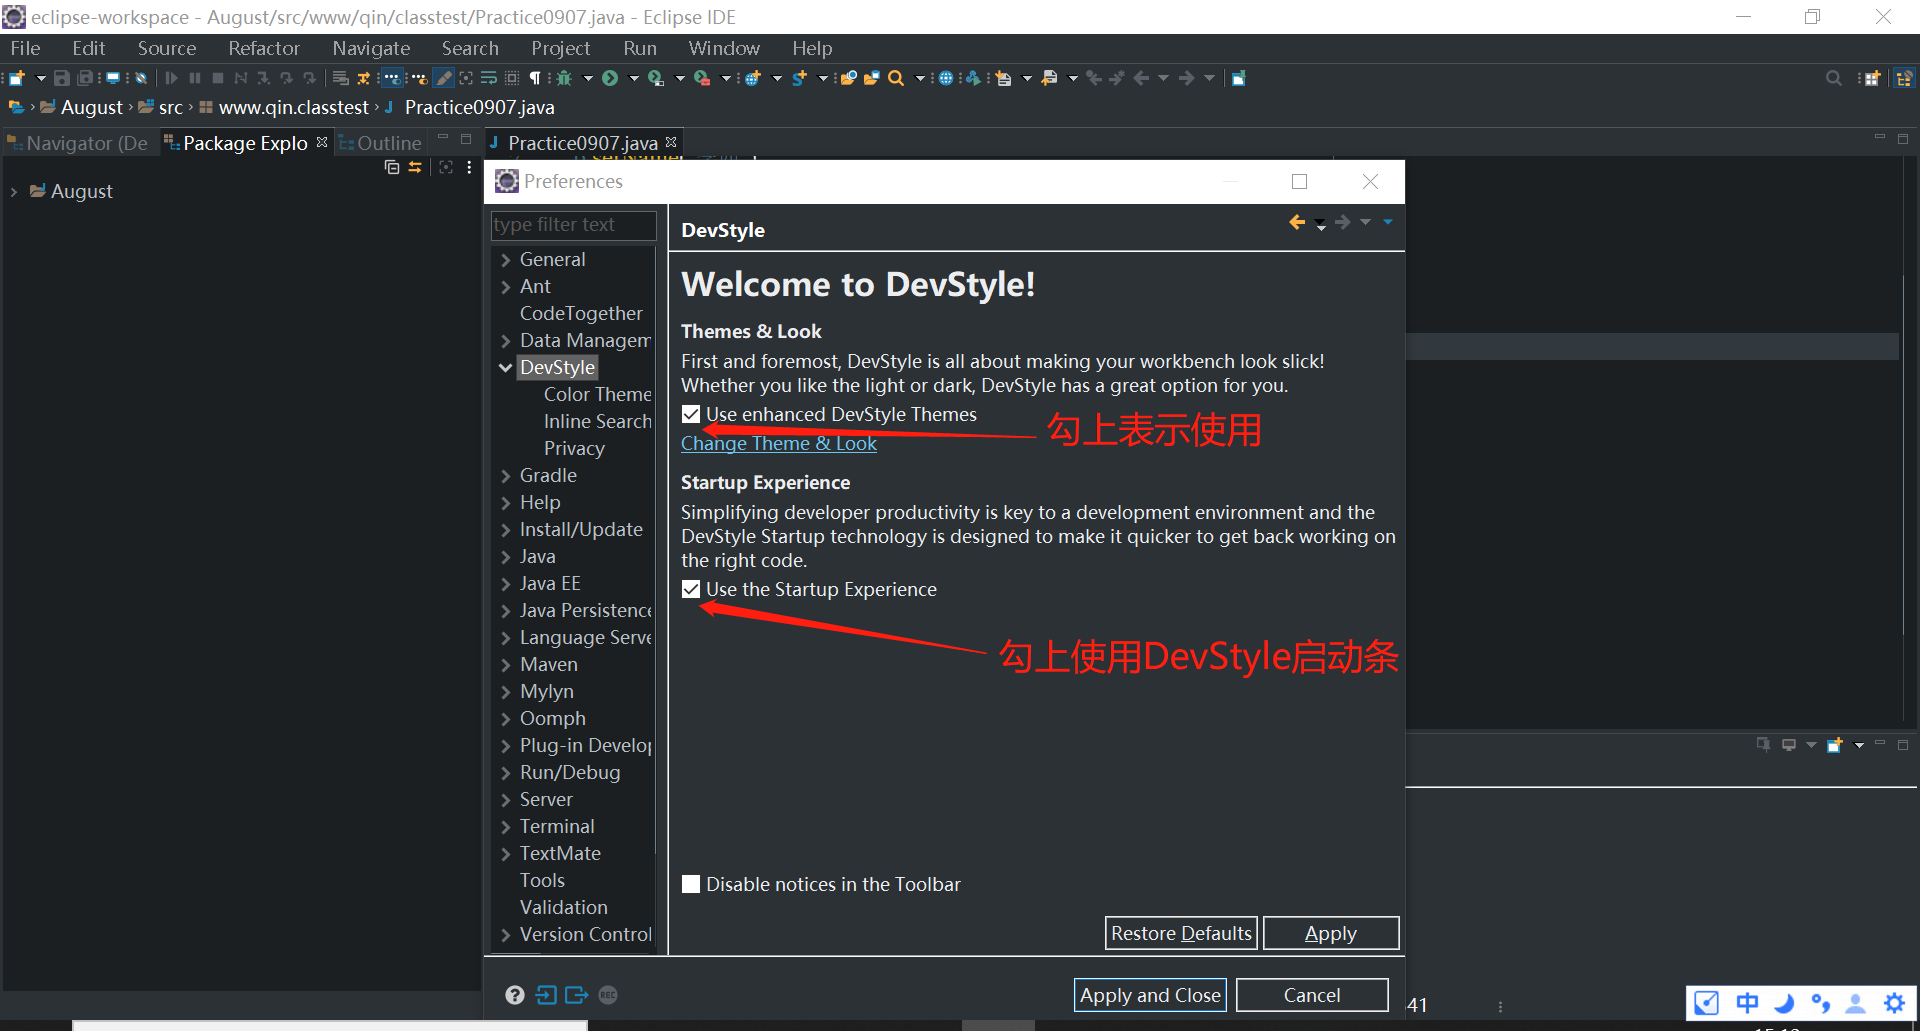Screen dimensions: 1920x1031
Task: Open the File menu
Action: point(25,48)
